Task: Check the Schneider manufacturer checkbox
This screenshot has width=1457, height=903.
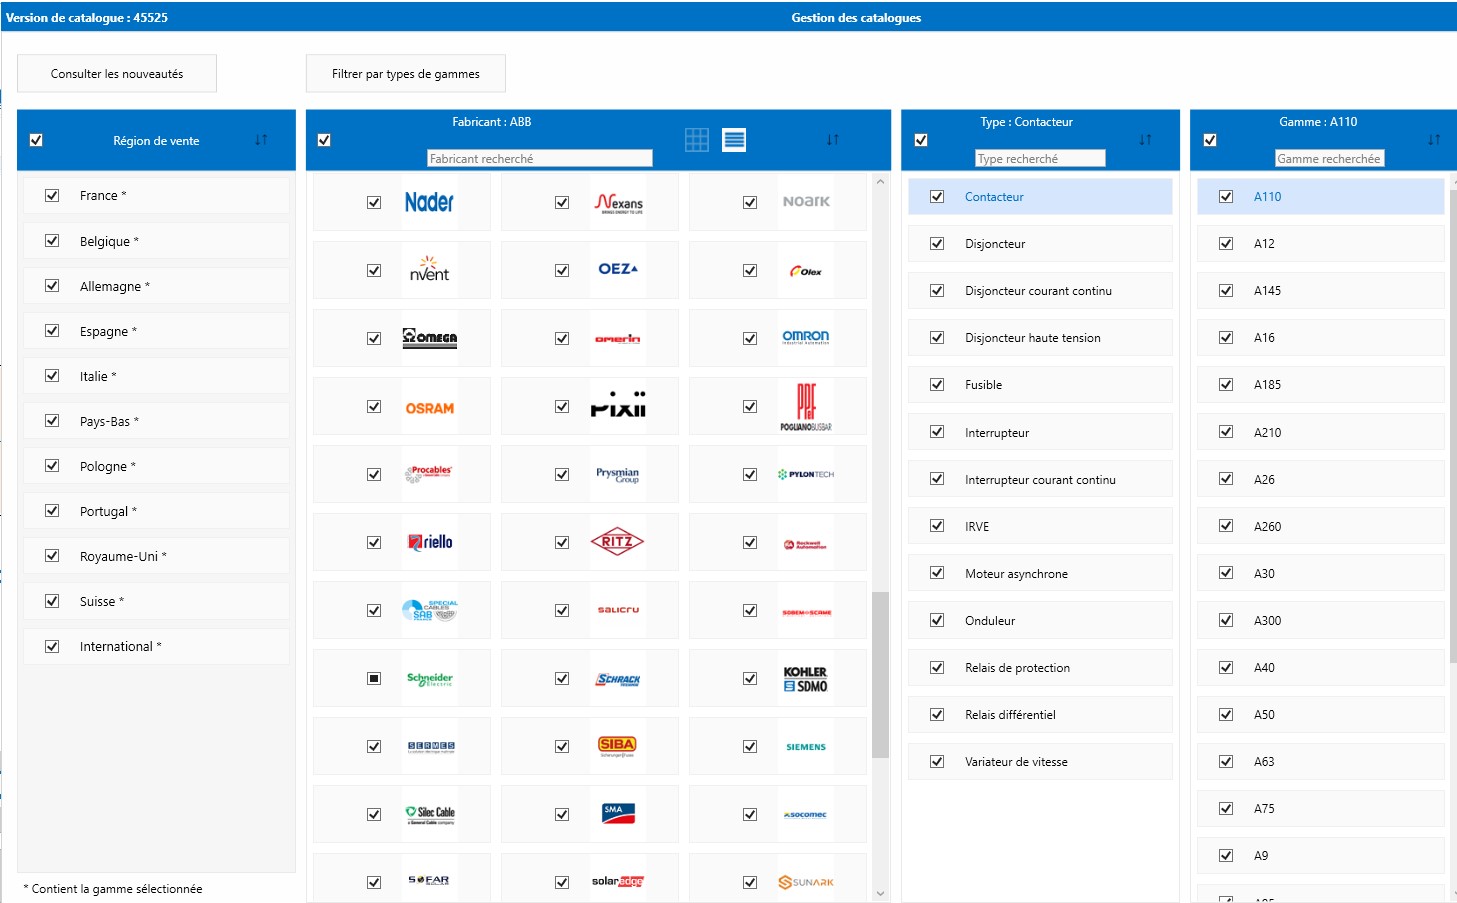Action: 374,678
